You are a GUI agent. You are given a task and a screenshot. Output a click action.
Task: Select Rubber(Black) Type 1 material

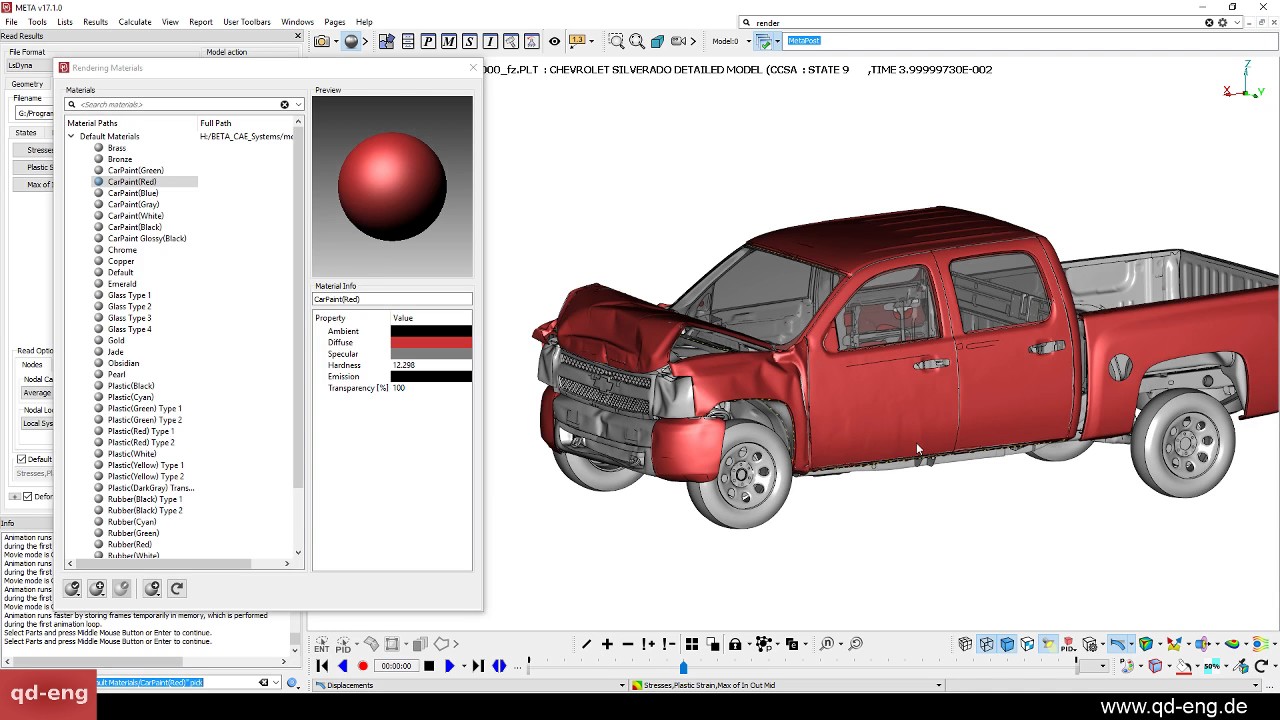pos(145,499)
